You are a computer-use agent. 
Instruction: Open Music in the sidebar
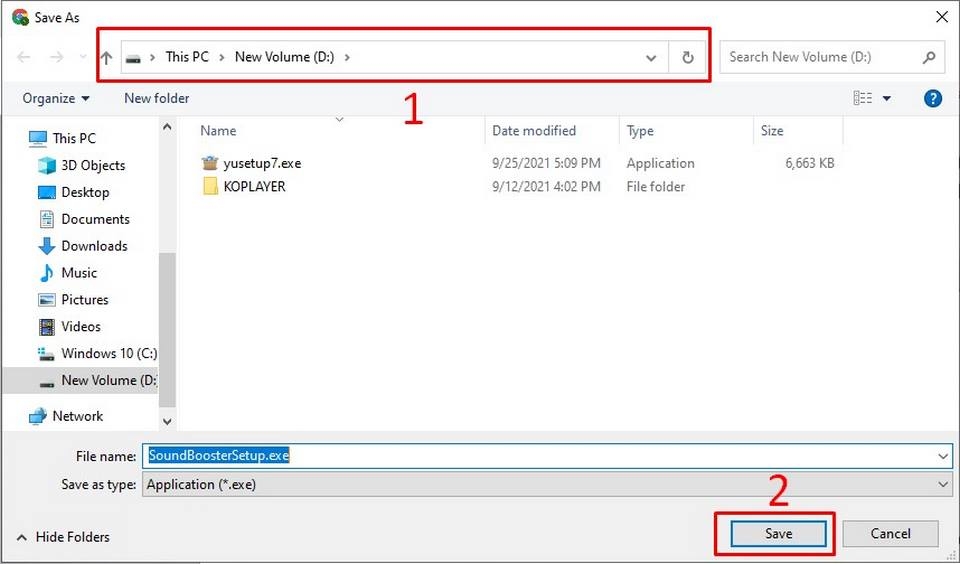[x=79, y=273]
